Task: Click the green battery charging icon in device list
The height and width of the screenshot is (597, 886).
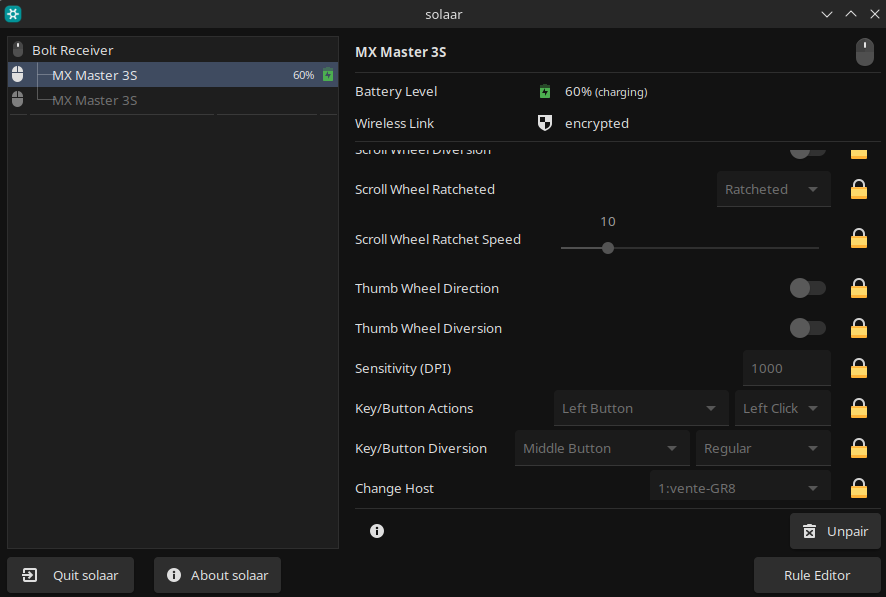Action: pyautogui.click(x=328, y=75)
